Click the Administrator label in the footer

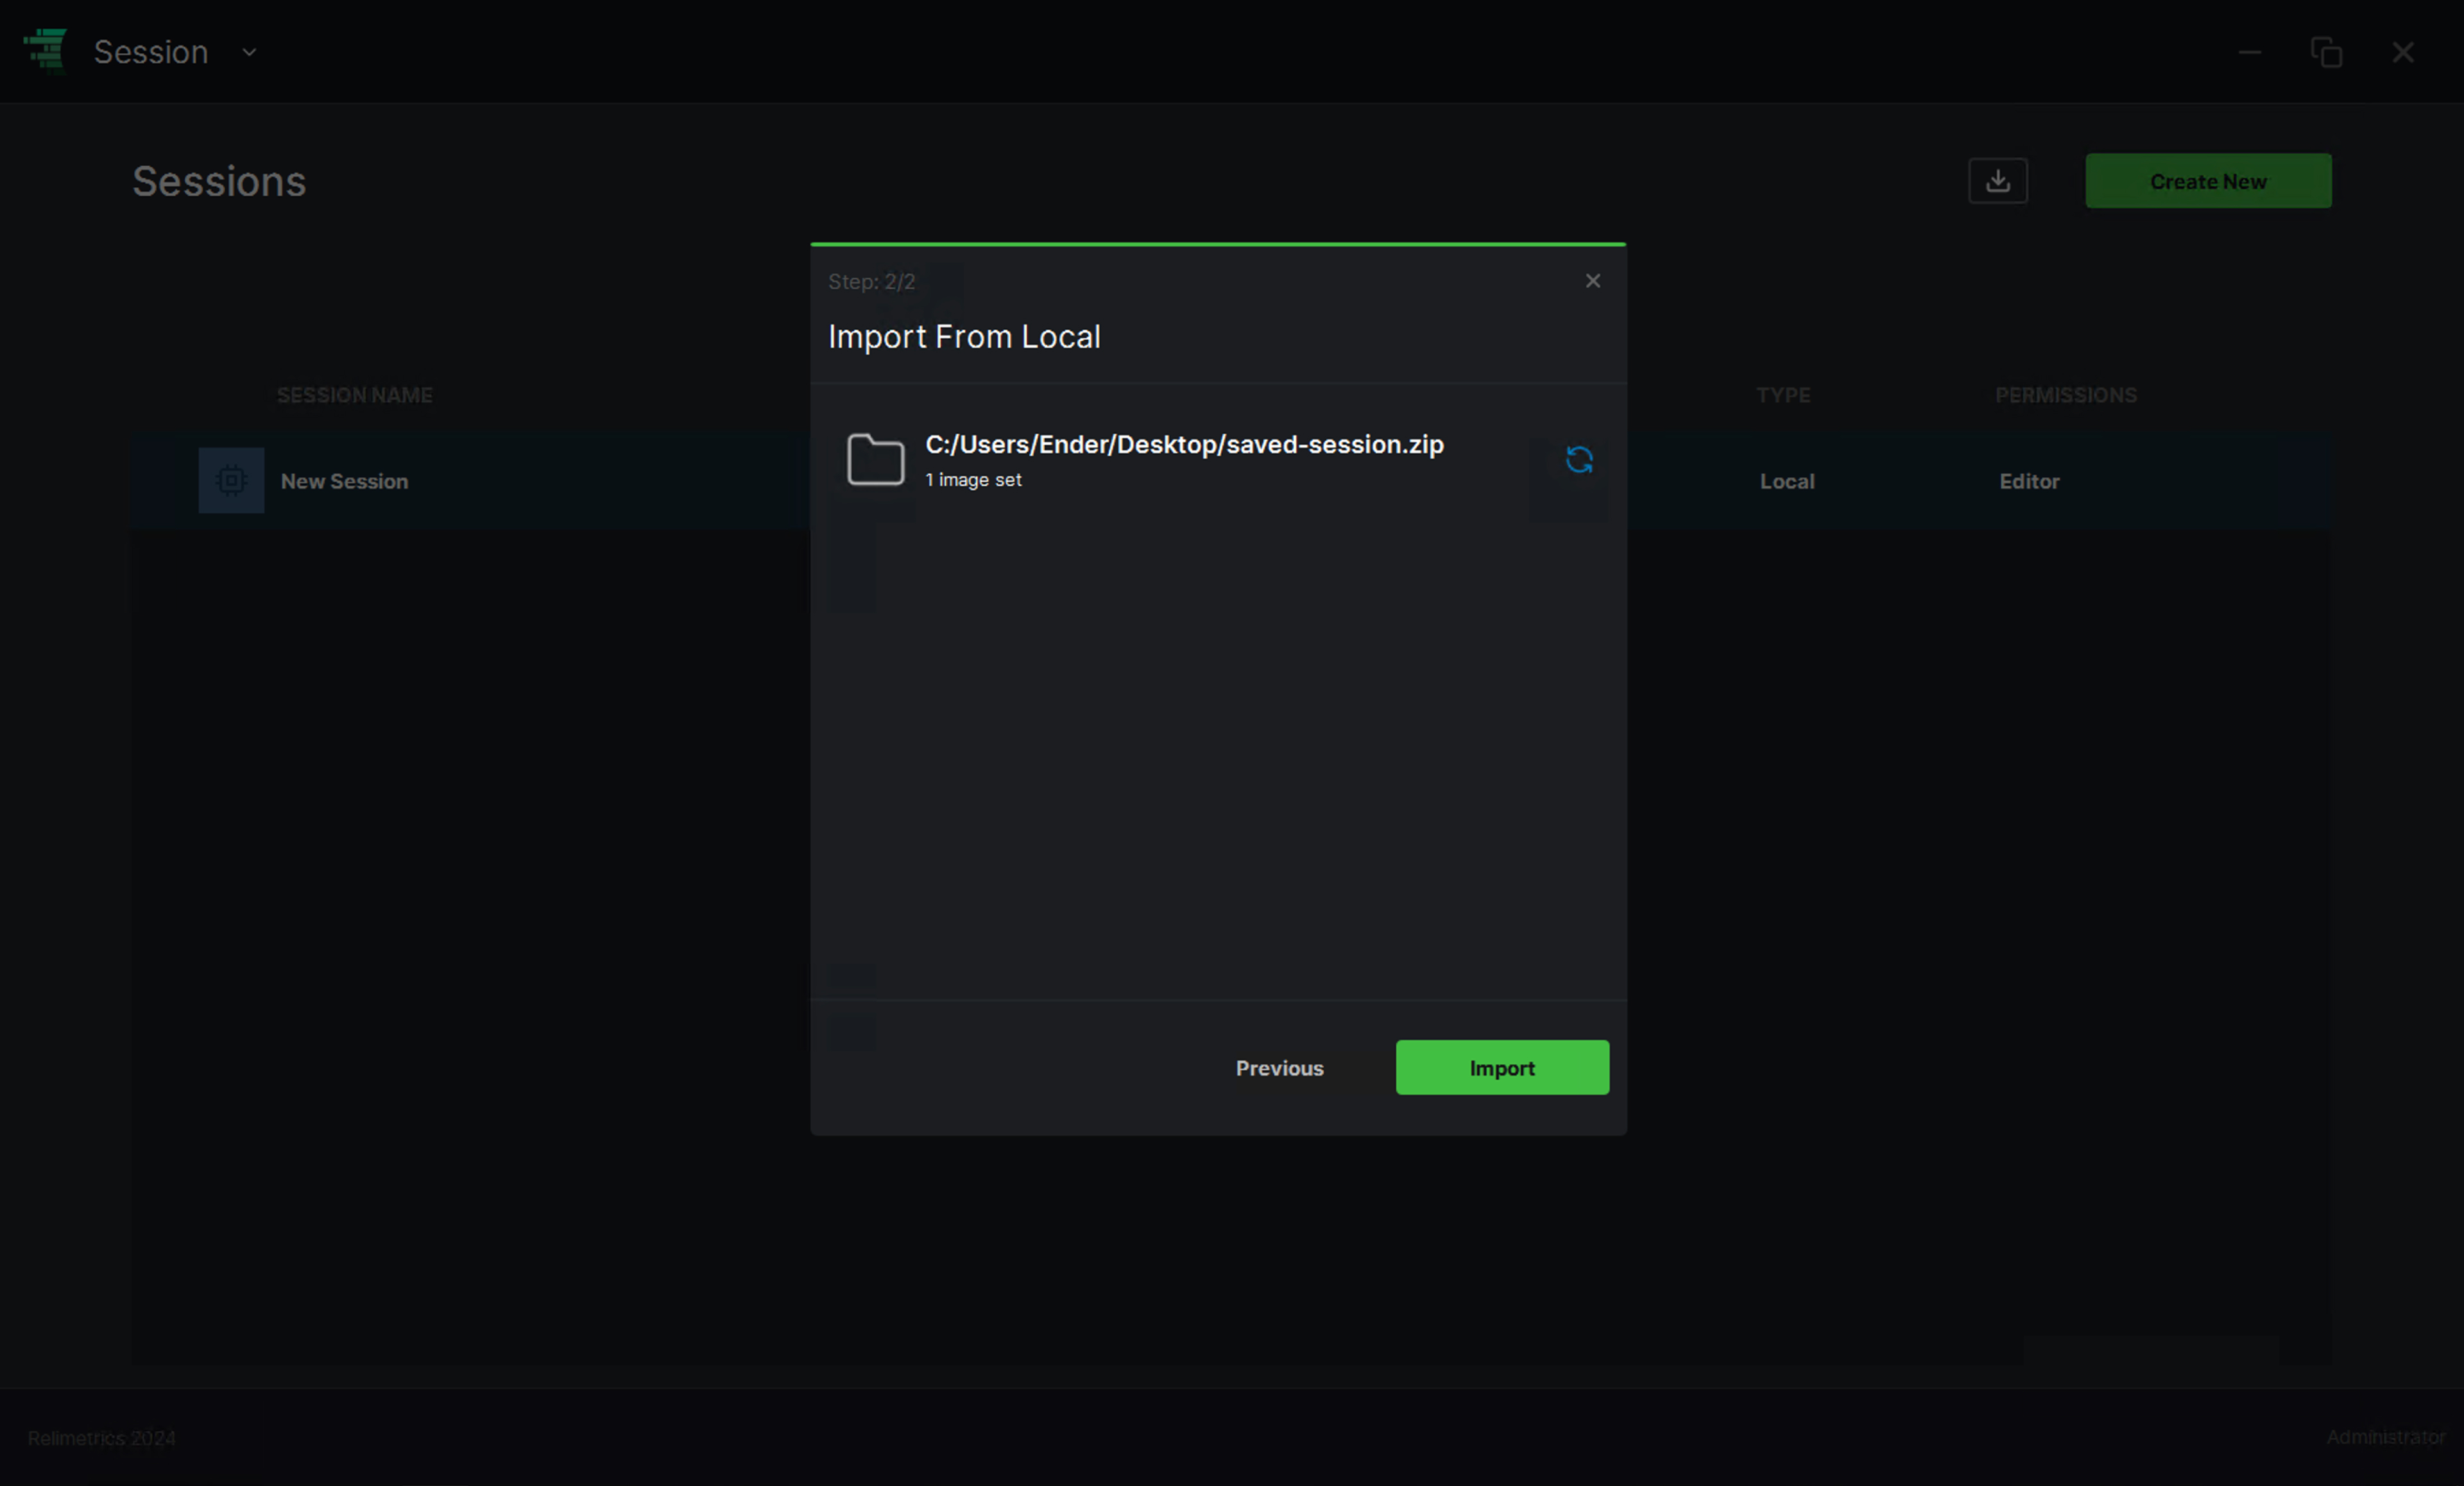pos(2385,1437)
